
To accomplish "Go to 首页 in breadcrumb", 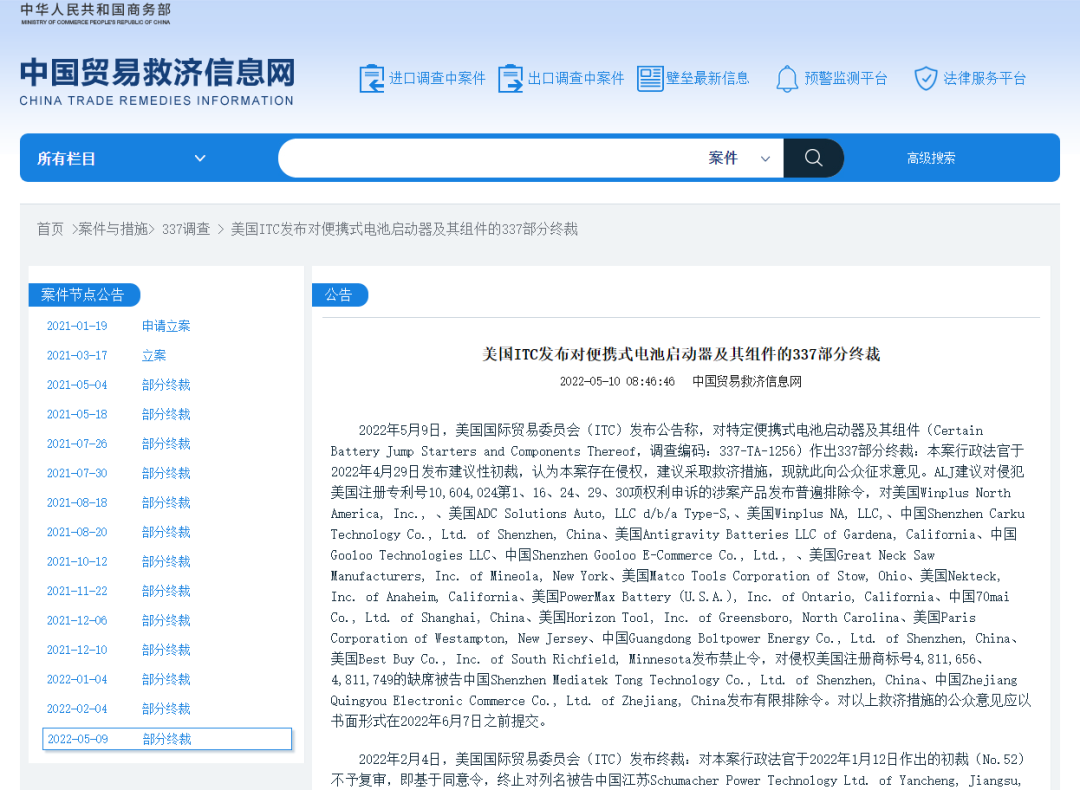I will [x=50, y=229].
